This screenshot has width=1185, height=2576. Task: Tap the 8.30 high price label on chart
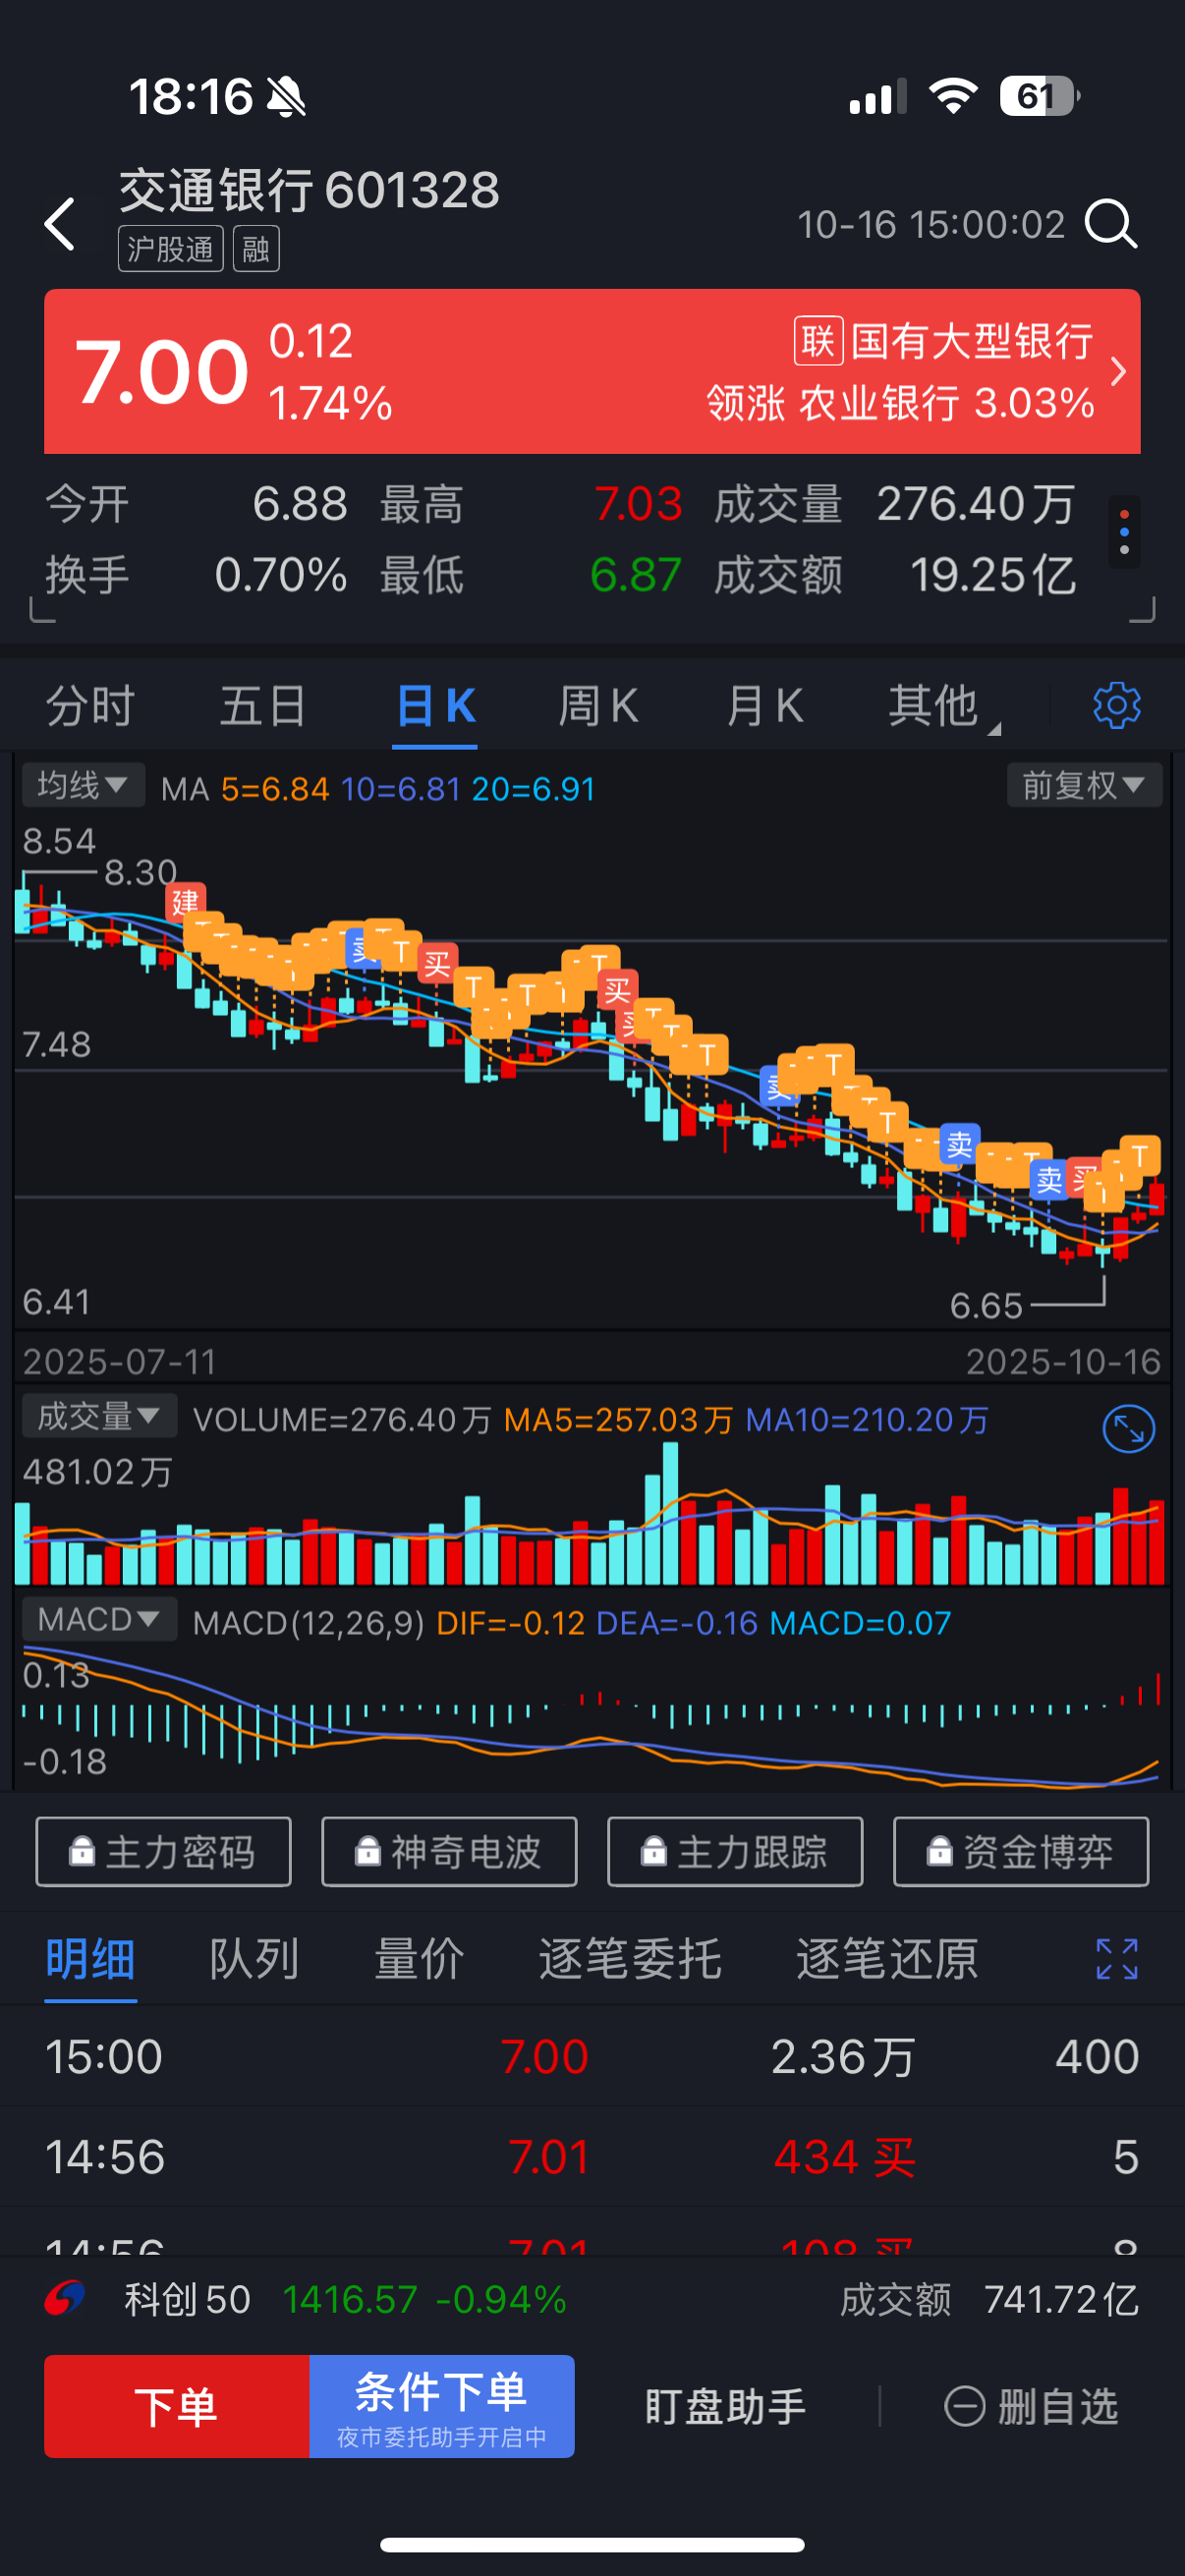141,872
